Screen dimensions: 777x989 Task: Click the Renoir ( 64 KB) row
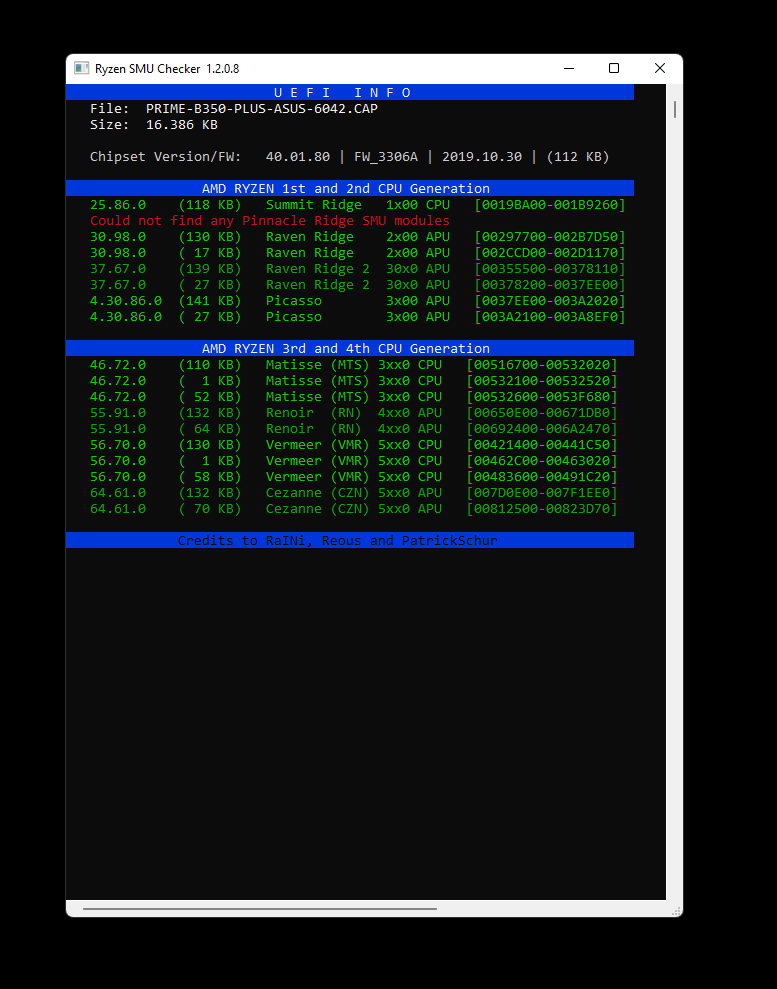[354, 429]
